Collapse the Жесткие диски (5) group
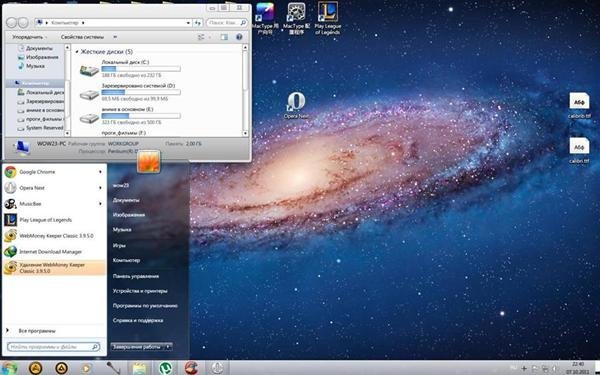Image resolution: width=600 pixels, height=375 pixels. pyautogui.click(x=77, y=52)
